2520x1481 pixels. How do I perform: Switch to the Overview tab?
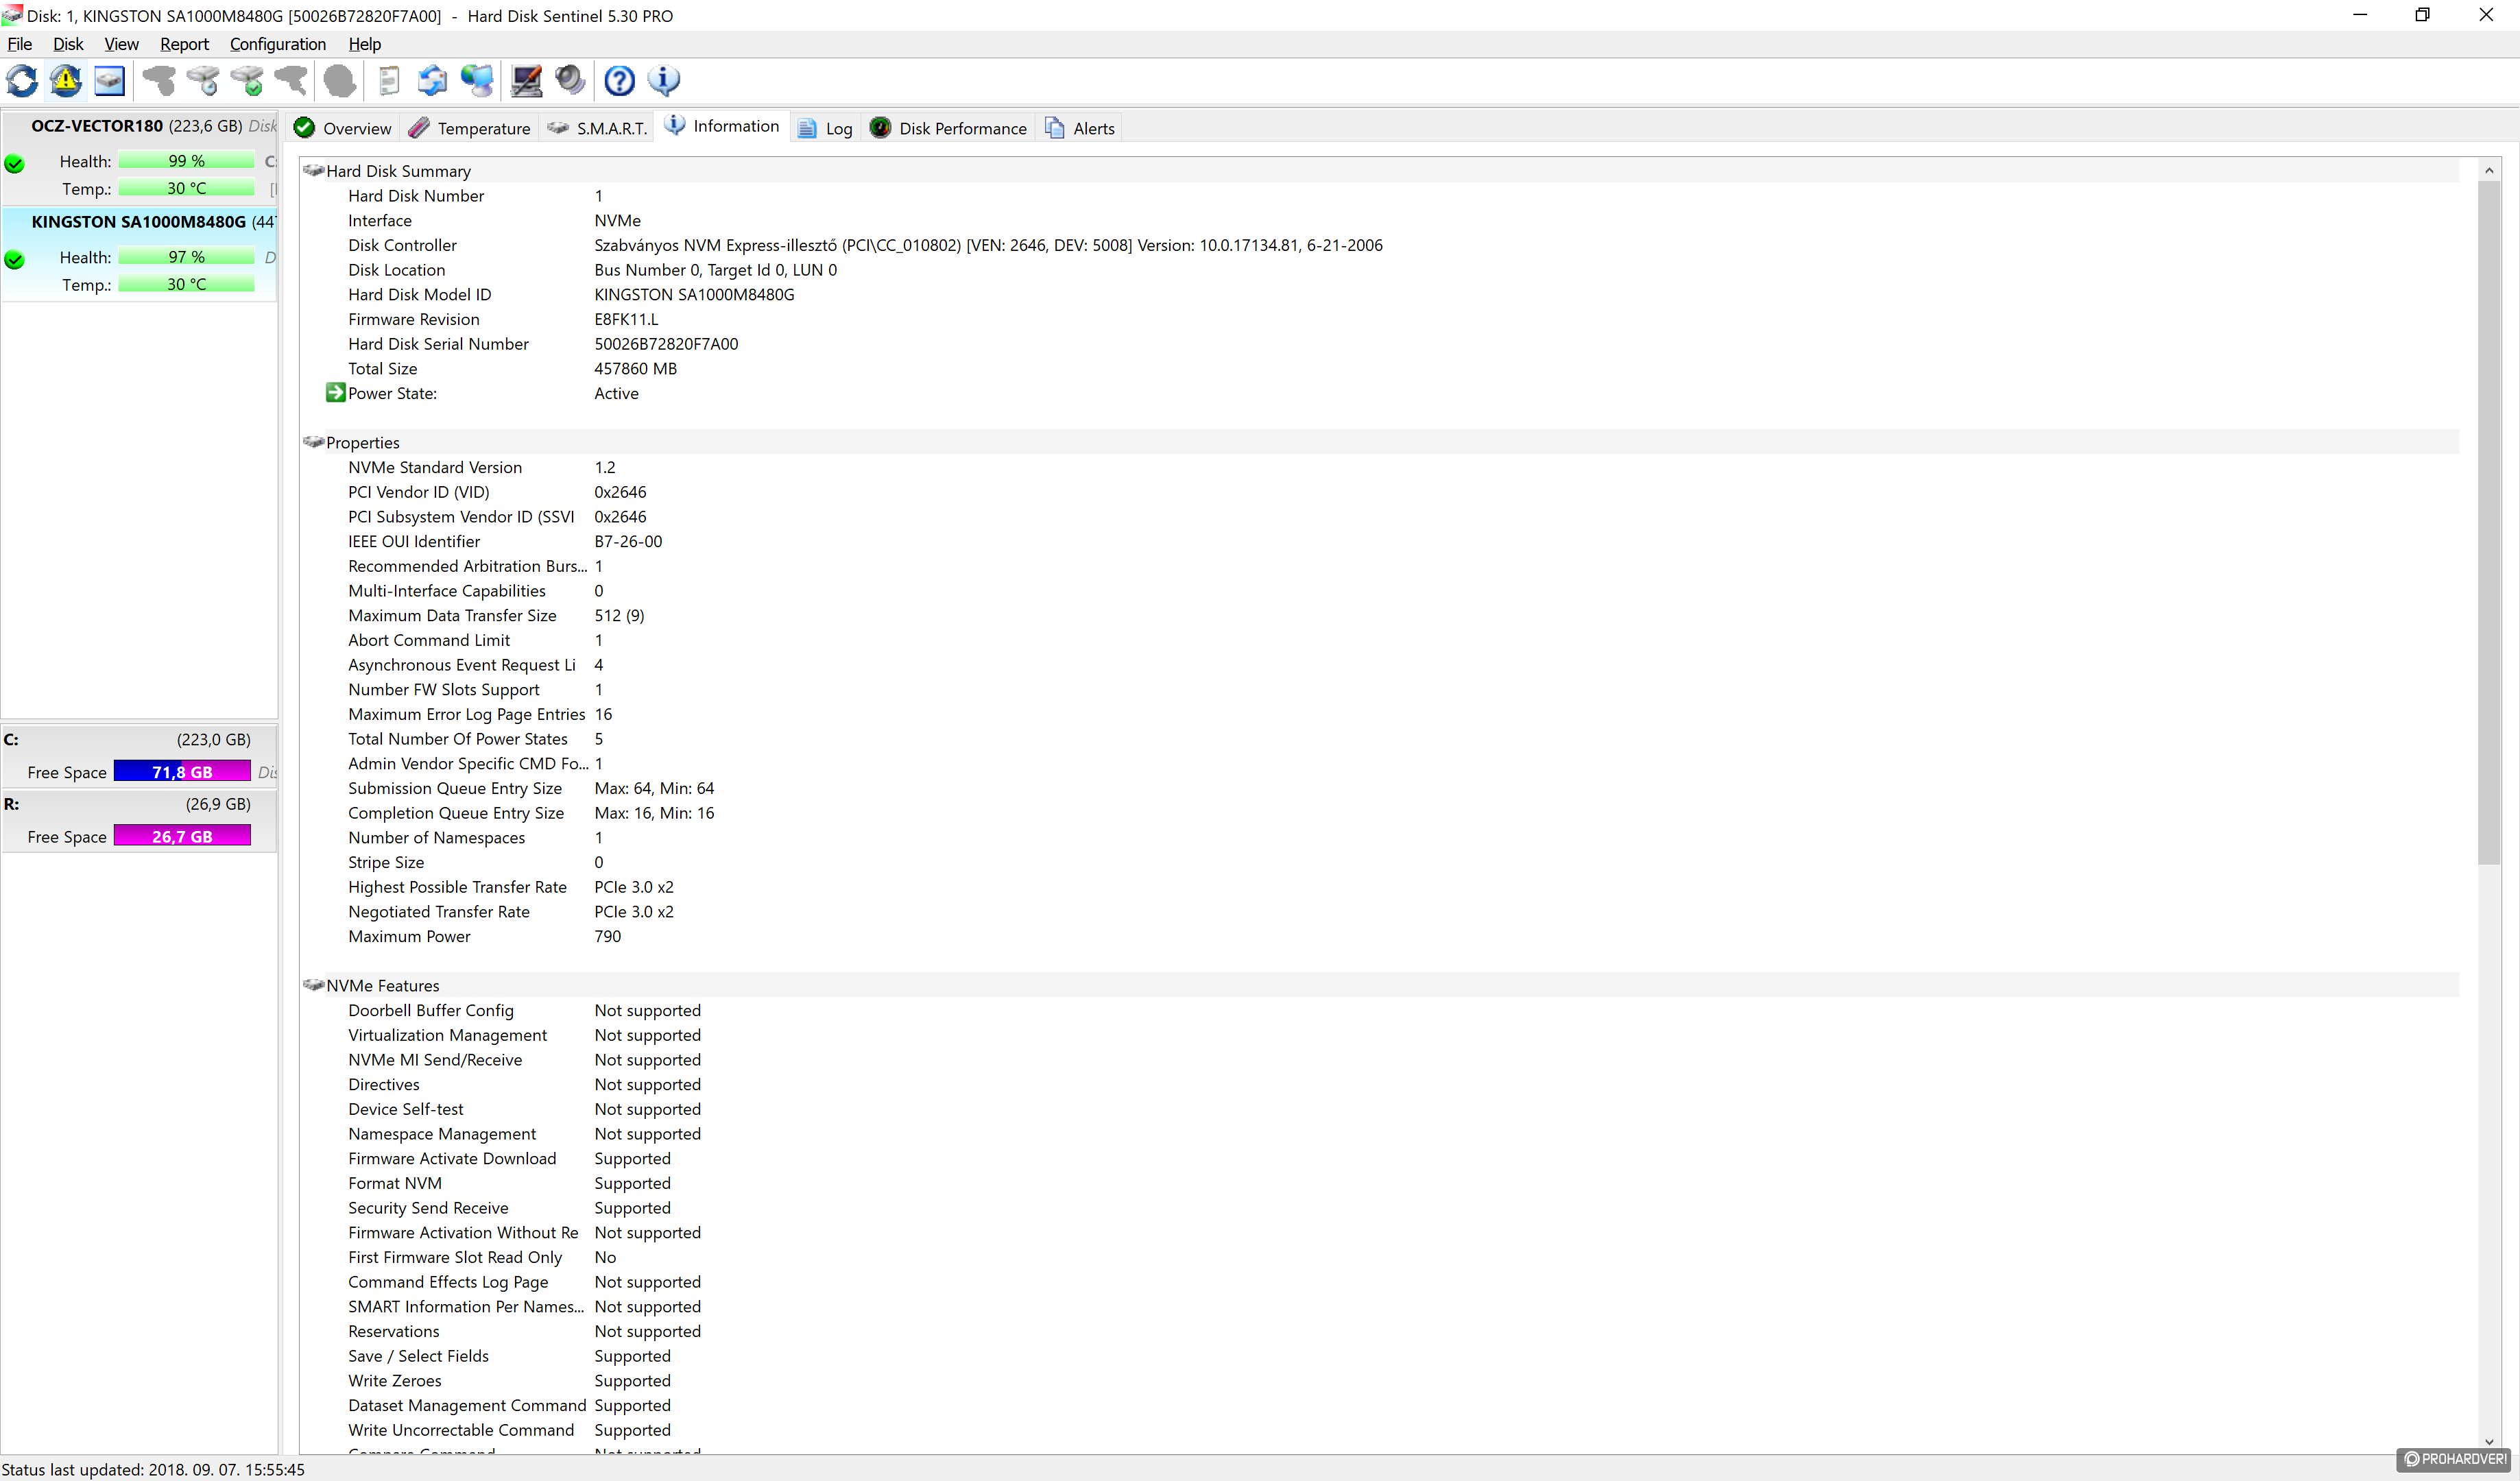tap(343, 128)
